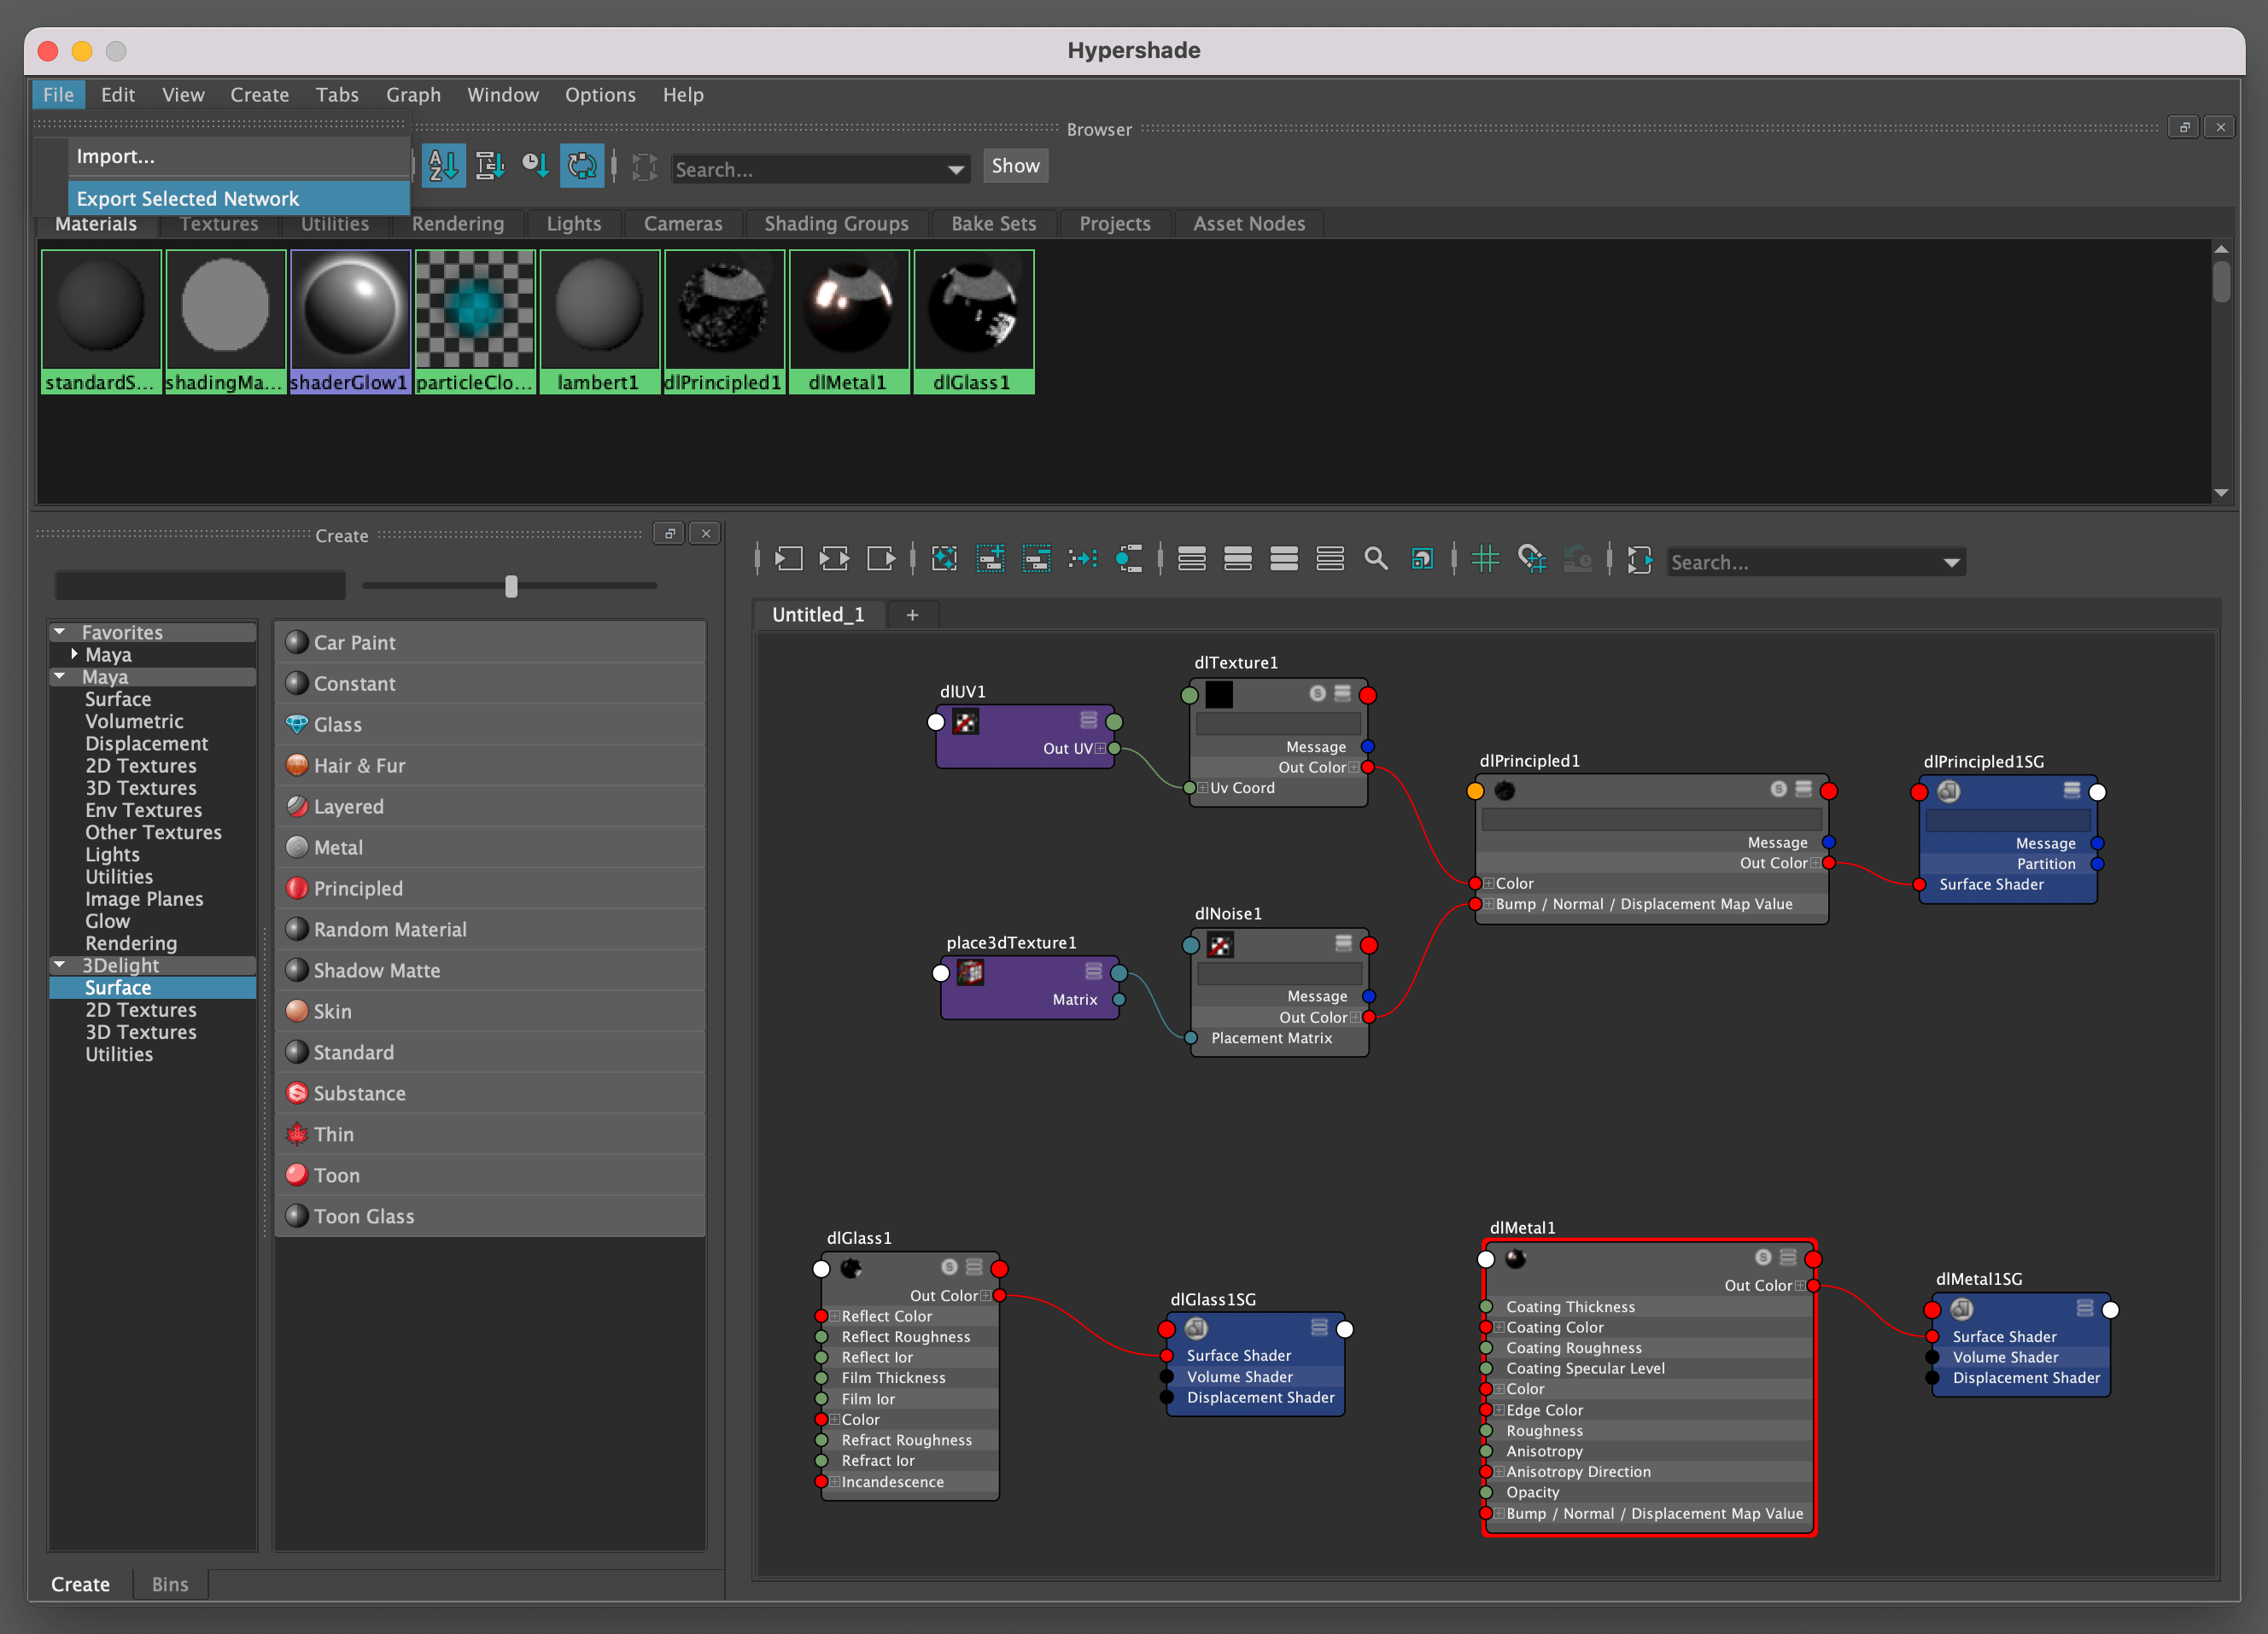Toggle the solo button on the dlMetal1 node
The image size is (2268, 1634).
click(x=1763, y=1257)
